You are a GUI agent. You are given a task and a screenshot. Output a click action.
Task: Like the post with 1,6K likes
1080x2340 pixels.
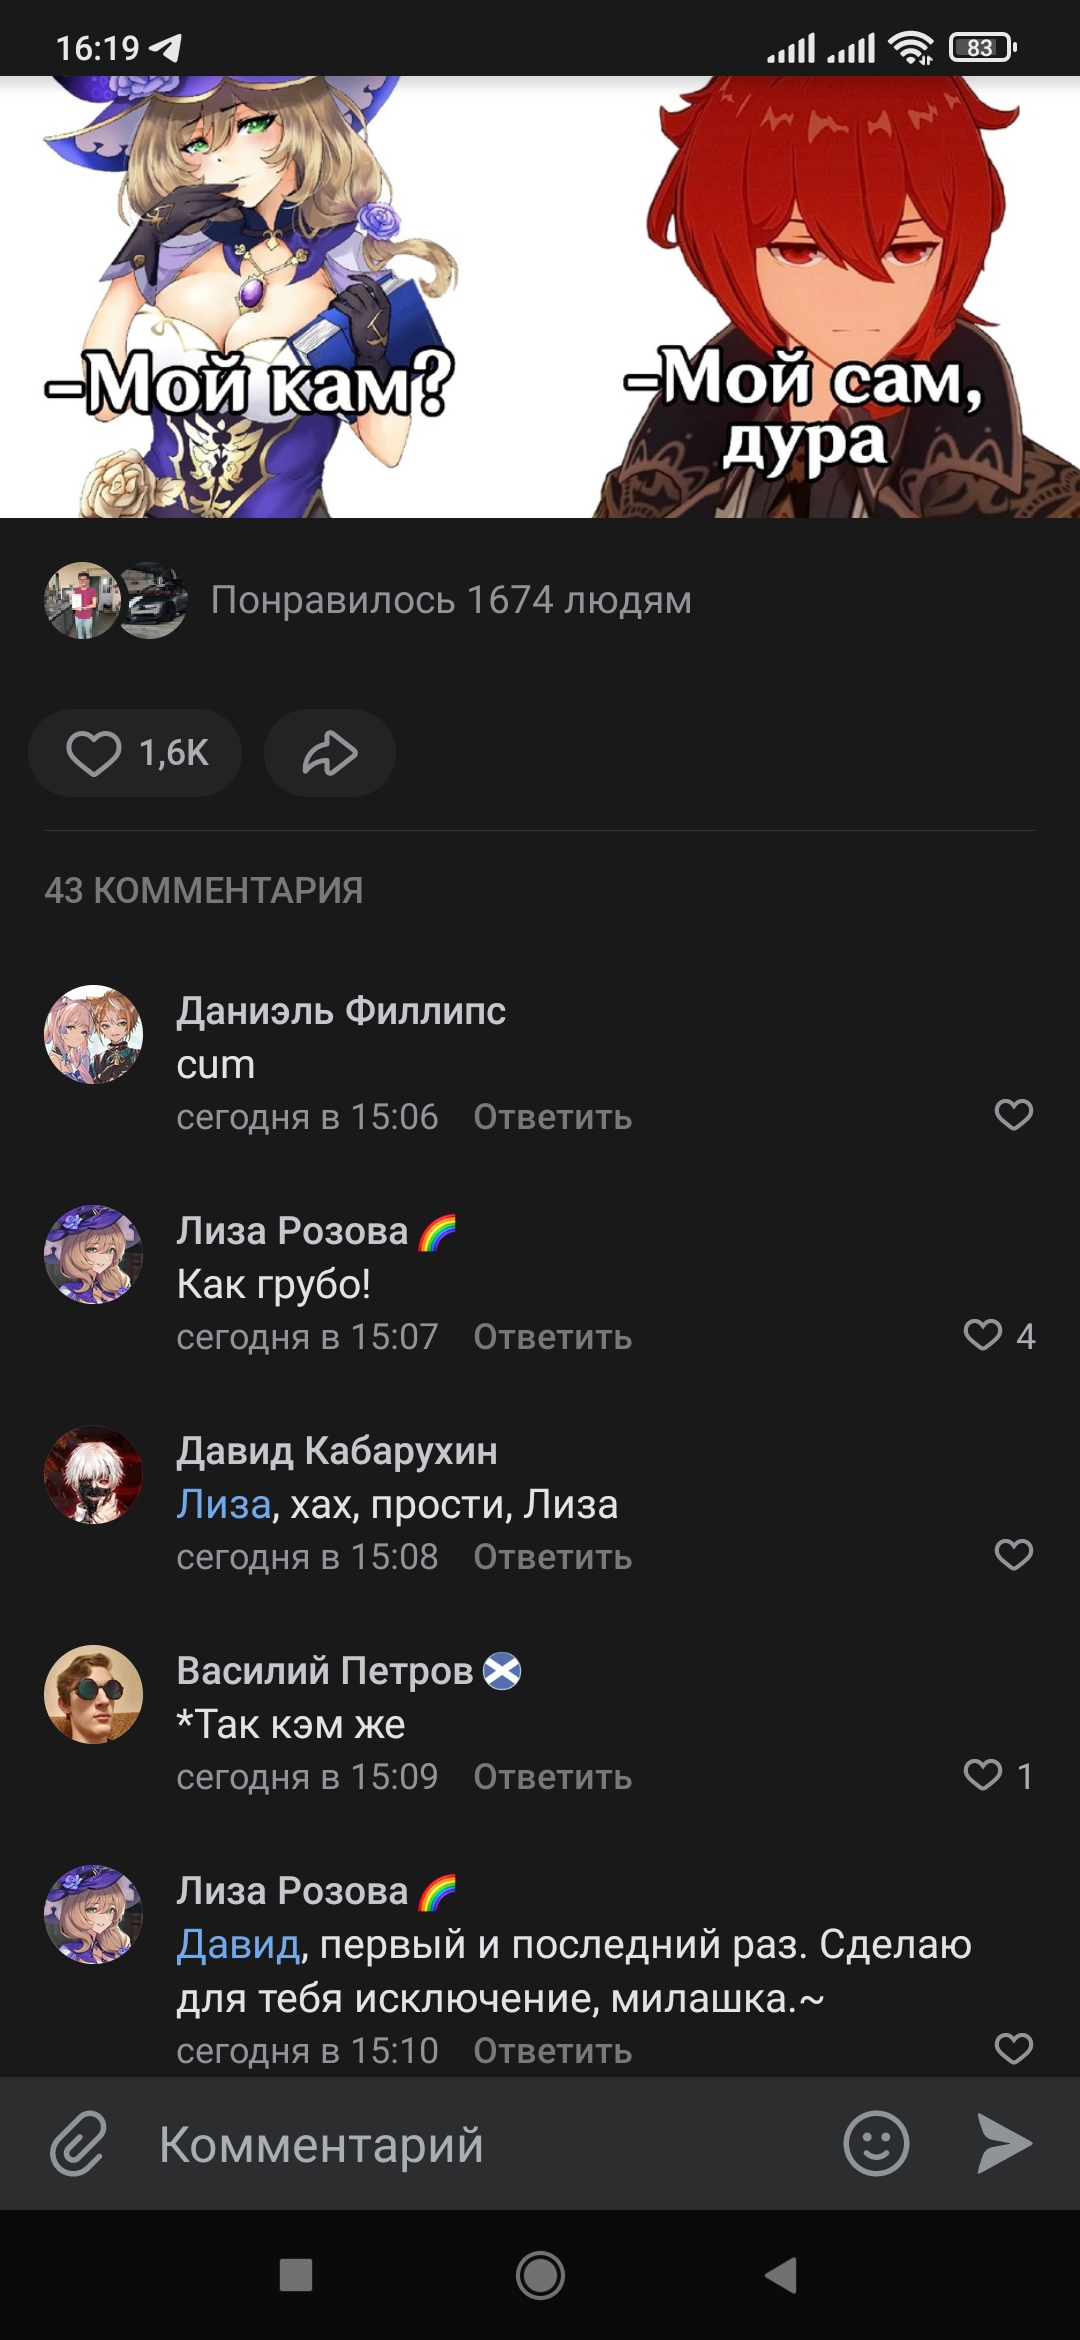tap(135, 753)
